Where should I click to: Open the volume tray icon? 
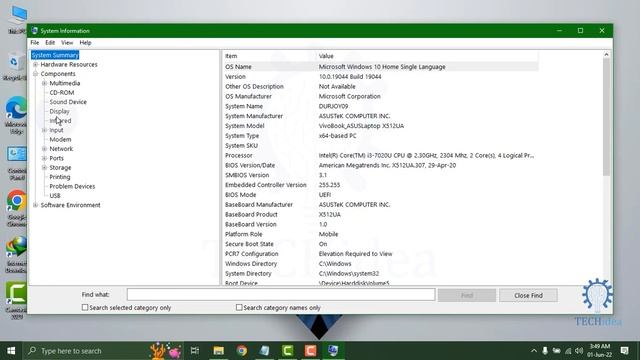pyautogui.click(x=579, y=351)
